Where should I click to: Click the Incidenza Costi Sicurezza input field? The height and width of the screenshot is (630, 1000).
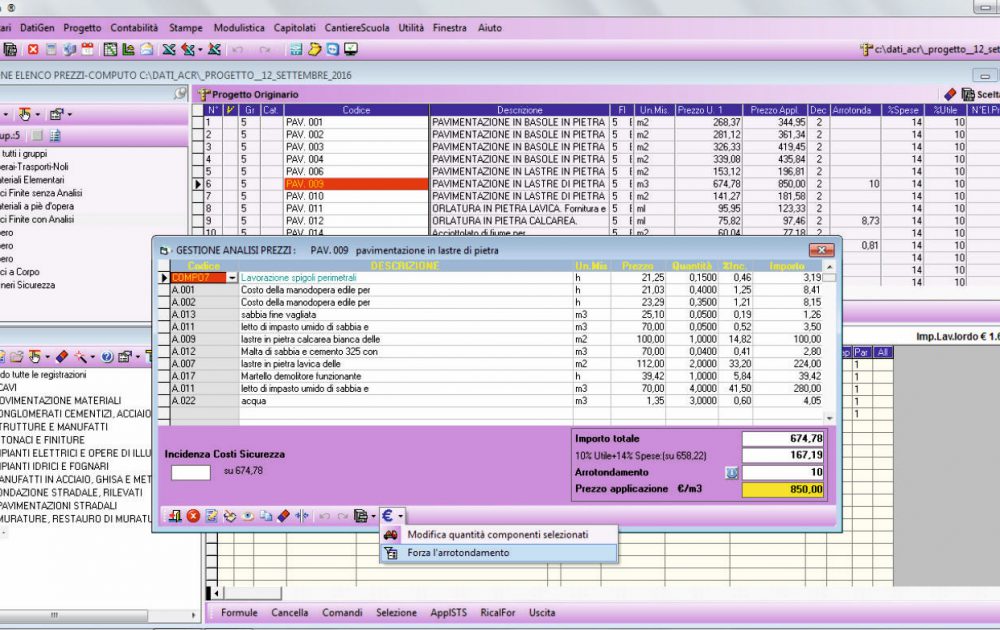pos(191,472)
